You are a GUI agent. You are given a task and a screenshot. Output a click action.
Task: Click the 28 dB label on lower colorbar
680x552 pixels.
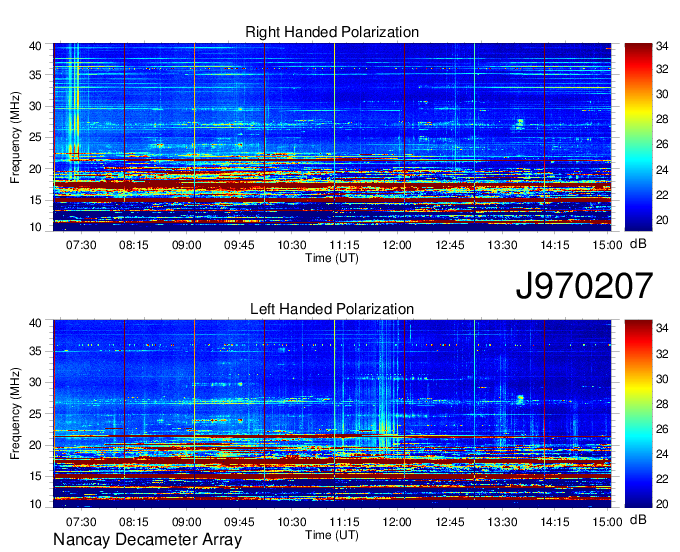(x=662, y=404)
